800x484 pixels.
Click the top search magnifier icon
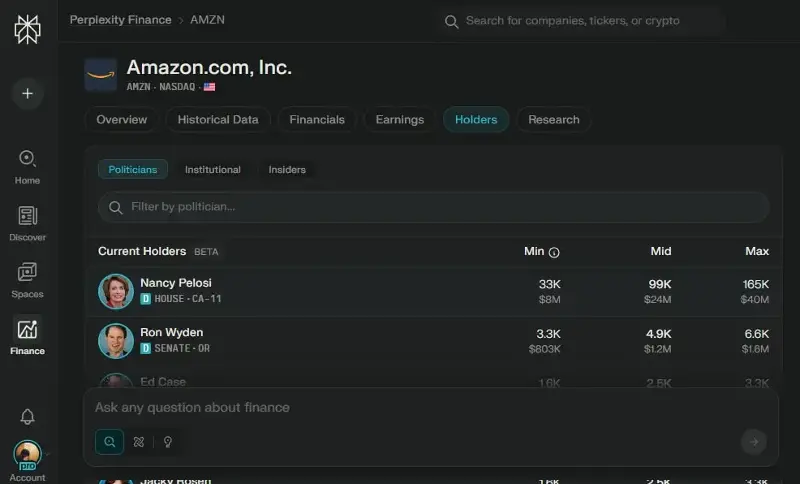click(x=452, y=21)
